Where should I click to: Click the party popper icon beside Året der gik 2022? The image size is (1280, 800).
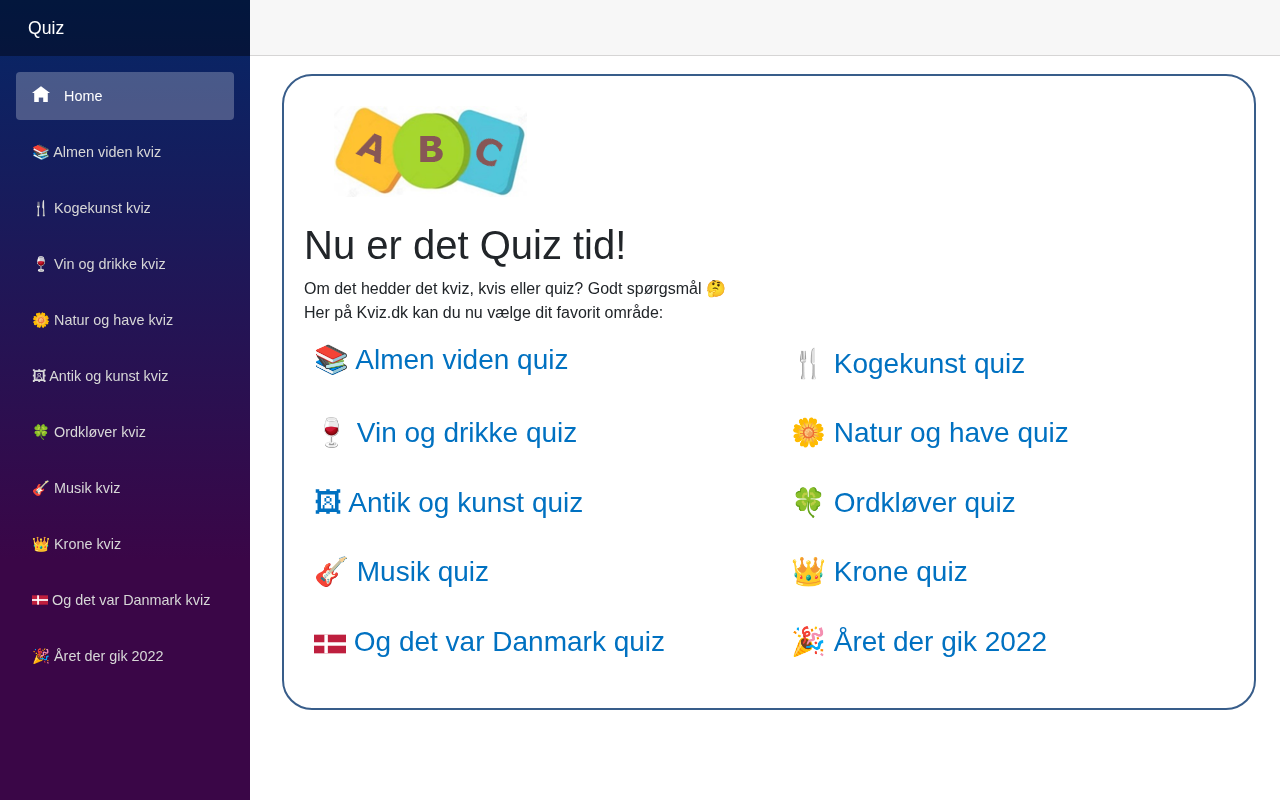(808, 642)
